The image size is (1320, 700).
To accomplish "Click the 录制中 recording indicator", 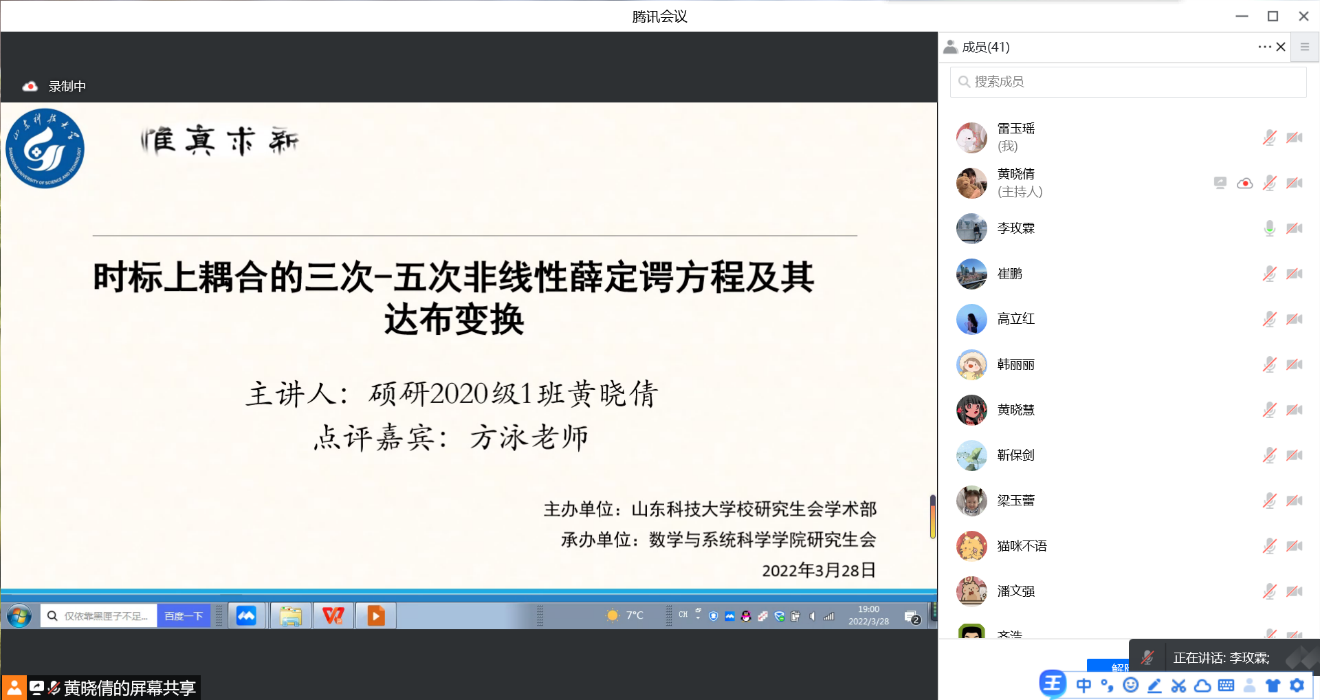I will point(56,87).
